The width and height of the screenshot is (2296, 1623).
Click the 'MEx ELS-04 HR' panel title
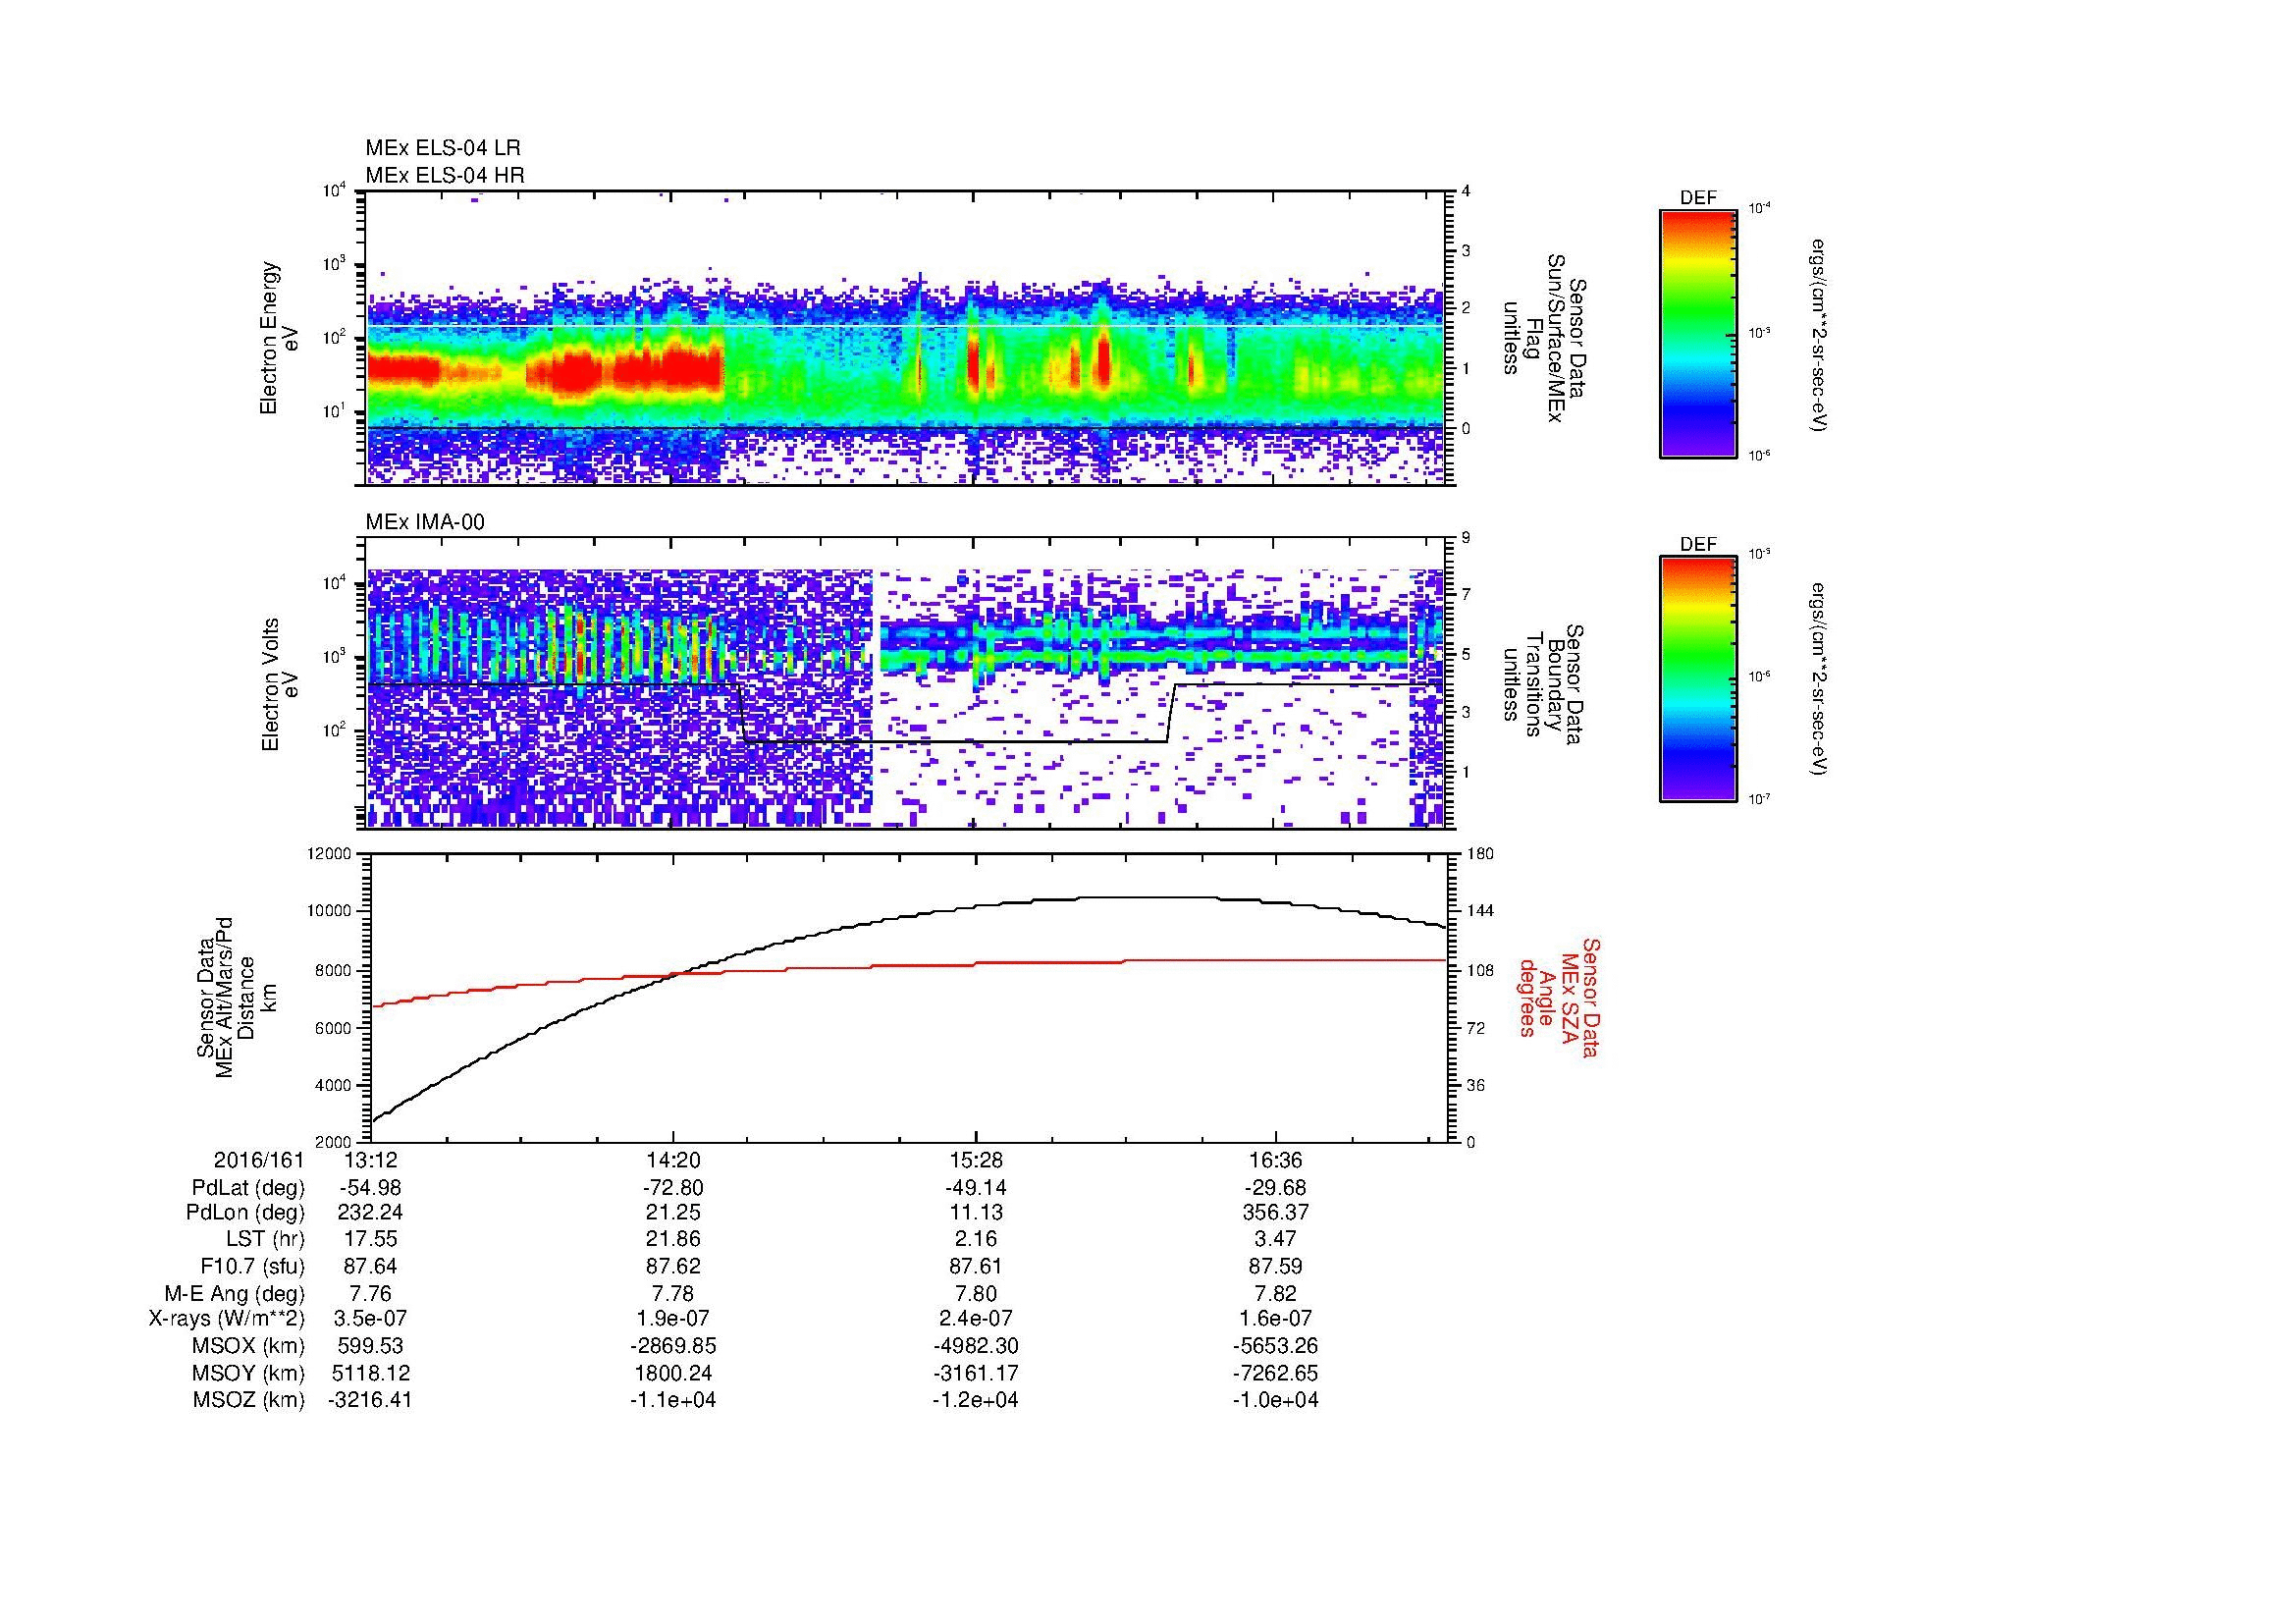coord(445,176)
